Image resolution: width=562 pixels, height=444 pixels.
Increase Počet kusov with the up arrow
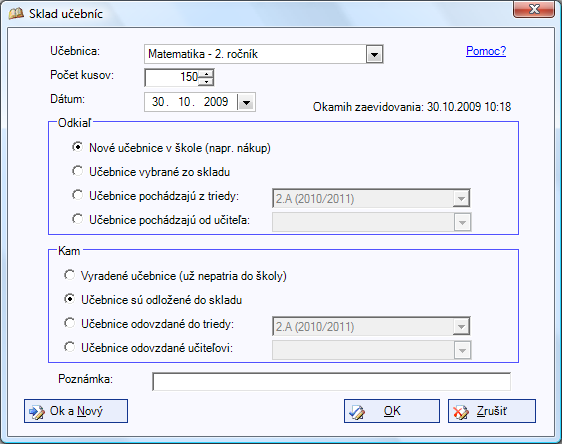point(206,73)
